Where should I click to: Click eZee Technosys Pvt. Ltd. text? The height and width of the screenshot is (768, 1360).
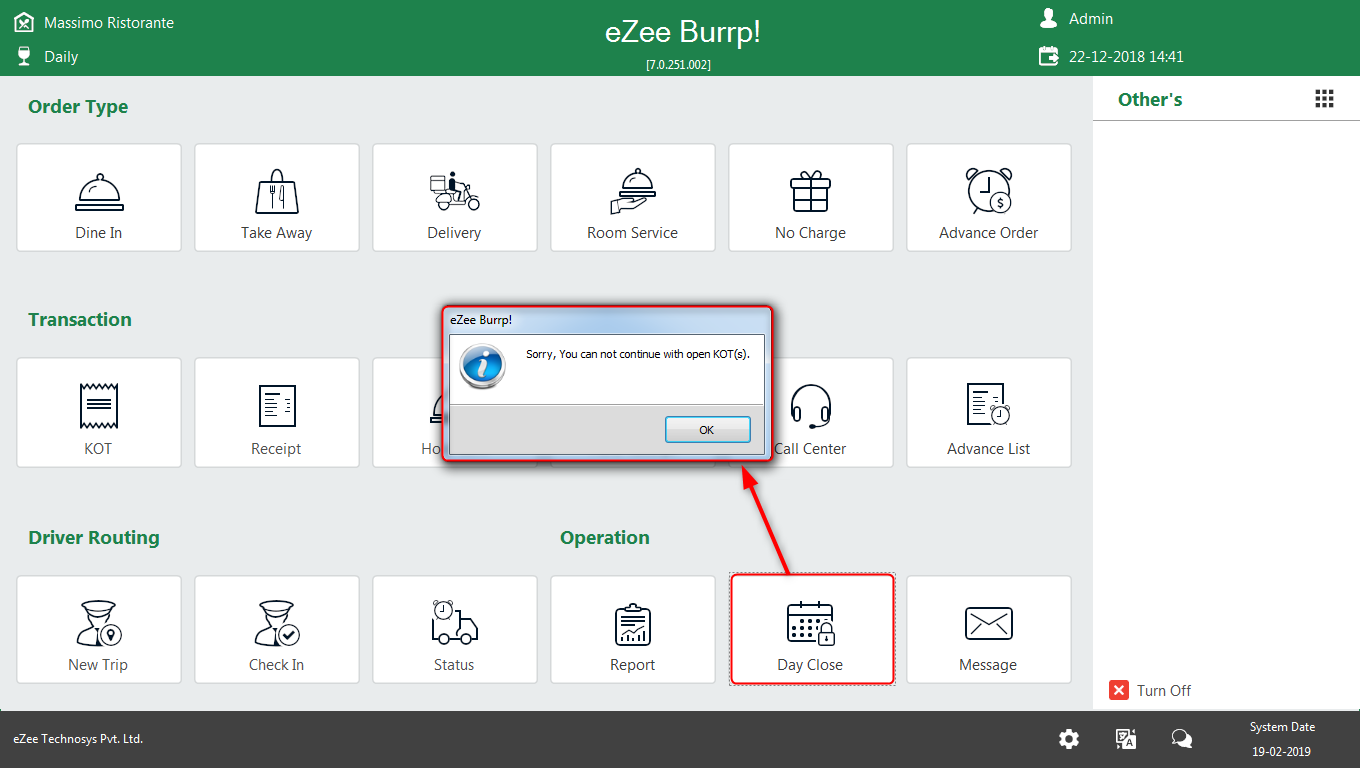(78, 739)
